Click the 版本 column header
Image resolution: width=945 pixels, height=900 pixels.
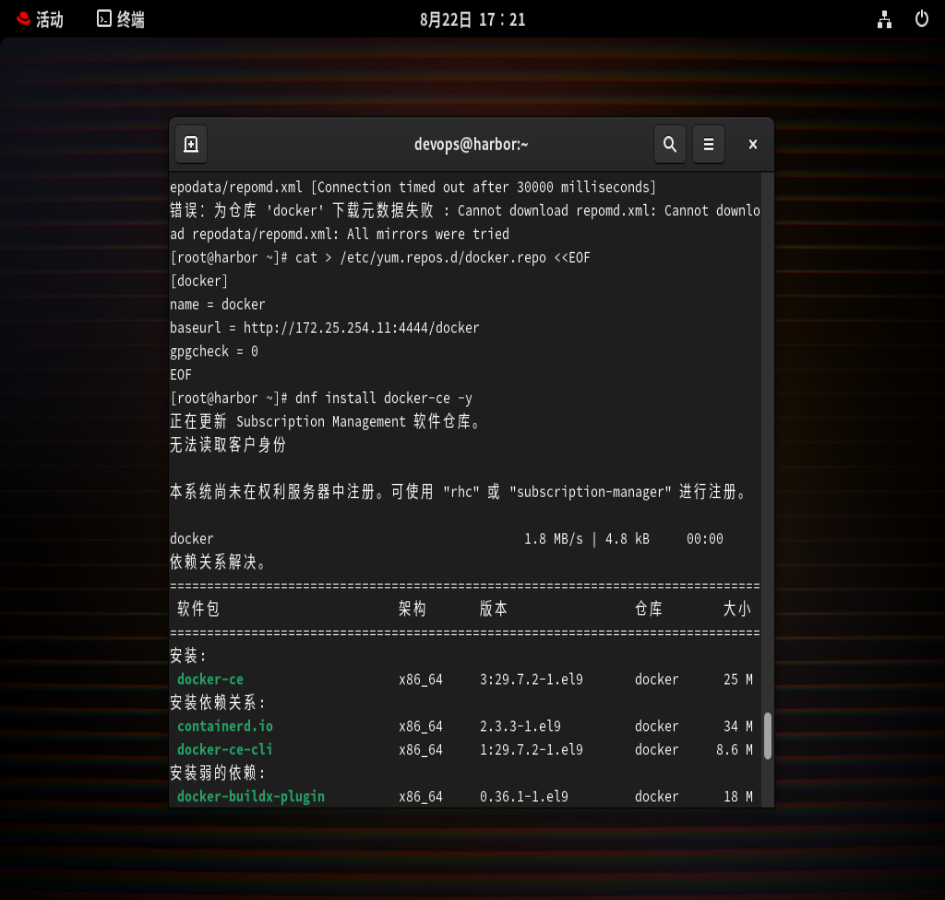click(x=494, y=609)
